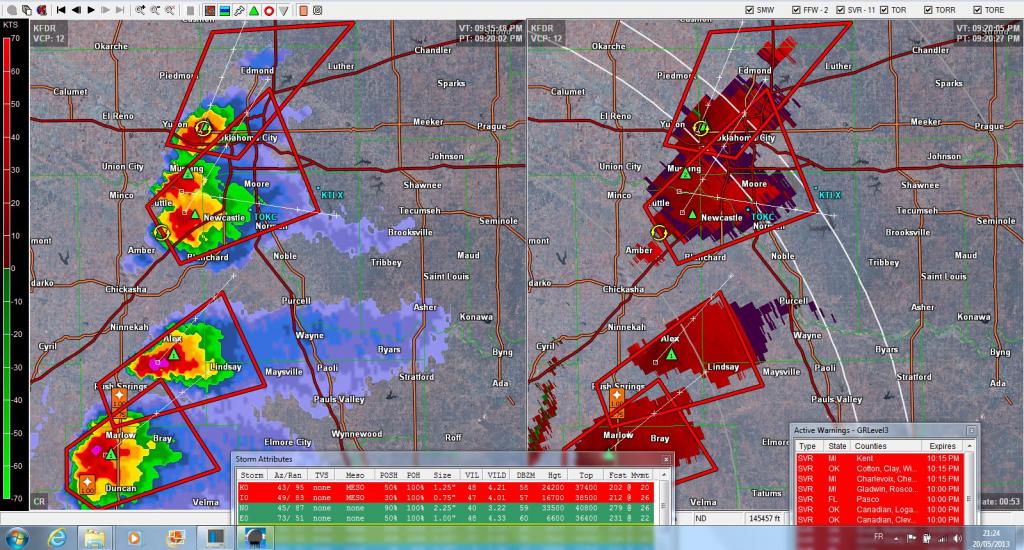
Task: Click mesocyclone marker near Yukon on left map
Action: [x=203, y=128]
